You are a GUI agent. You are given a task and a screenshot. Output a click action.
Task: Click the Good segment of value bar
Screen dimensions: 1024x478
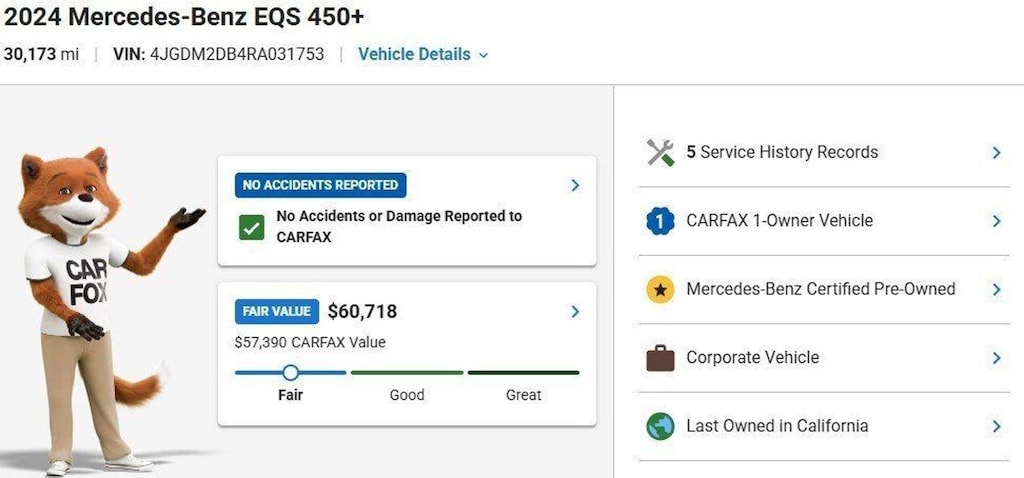click(407, 373)
